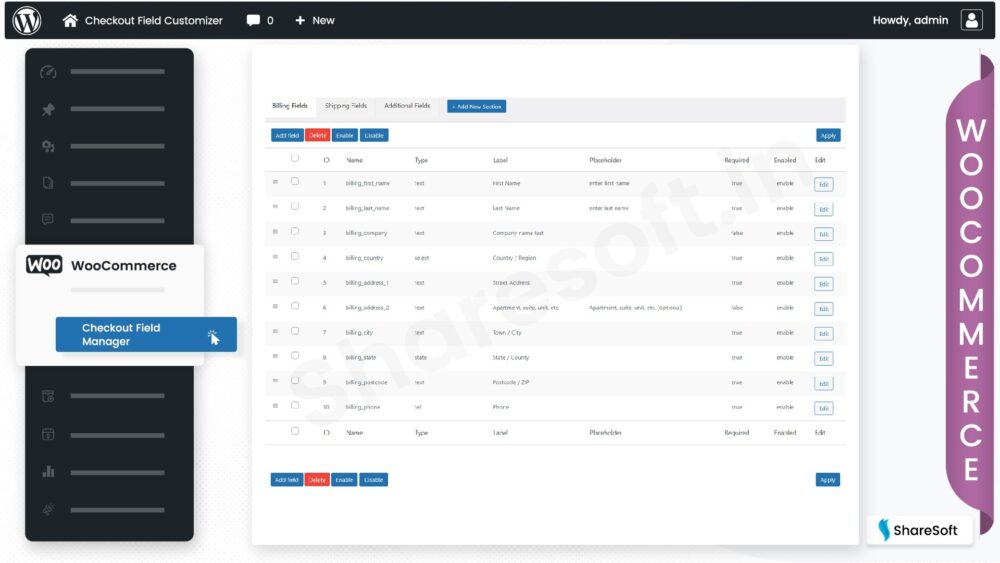Edit the billing_first_name field
The image size is (1000, 563).
823,184
